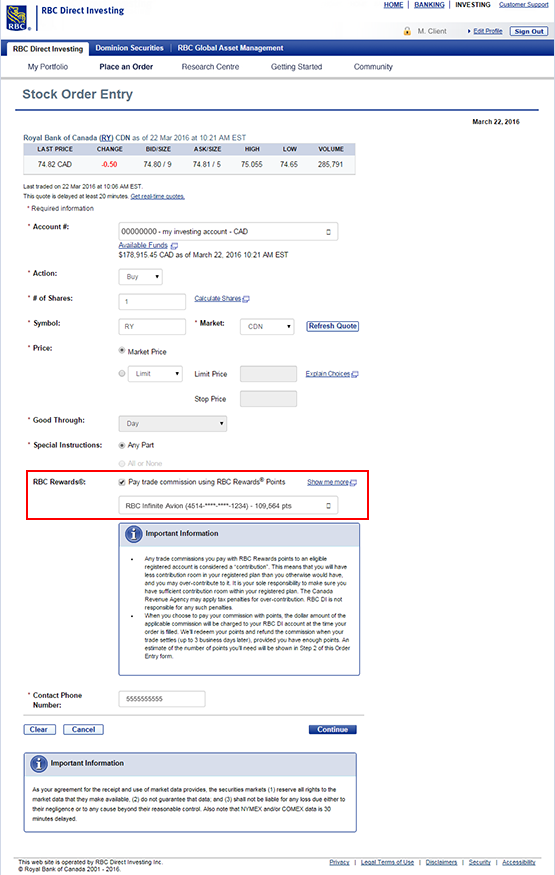The height and width of the screenshot is (875, 555).
Task: Open the Legal Terms of Use link
Action: pyautogui.click(x=387, y=863)
